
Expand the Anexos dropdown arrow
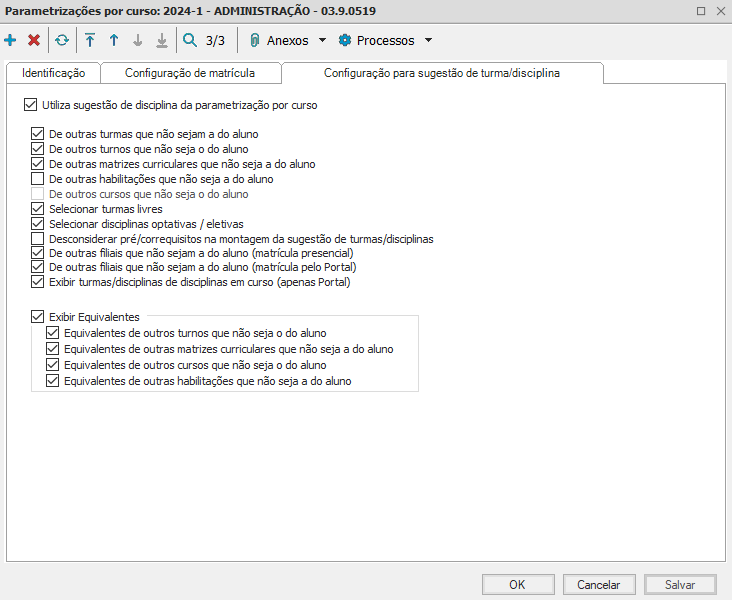(x=322, y=41)
